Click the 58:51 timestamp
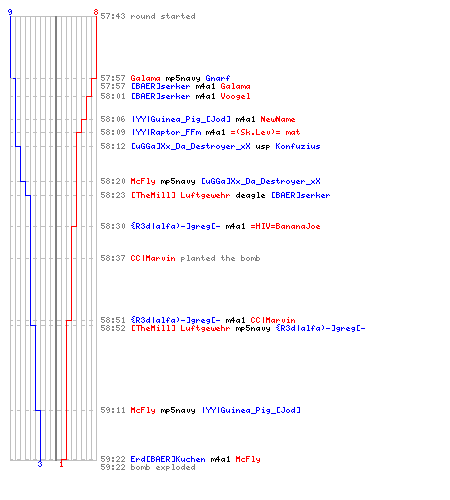 pos(113,320)
